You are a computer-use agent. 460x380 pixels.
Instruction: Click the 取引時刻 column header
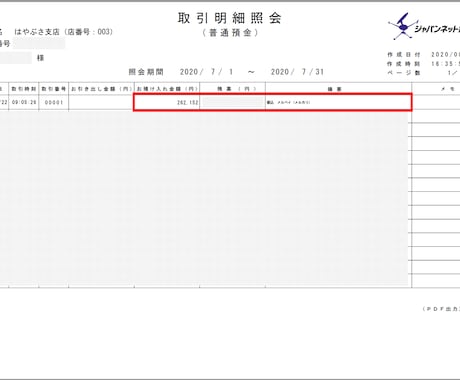tap(24, 89)
